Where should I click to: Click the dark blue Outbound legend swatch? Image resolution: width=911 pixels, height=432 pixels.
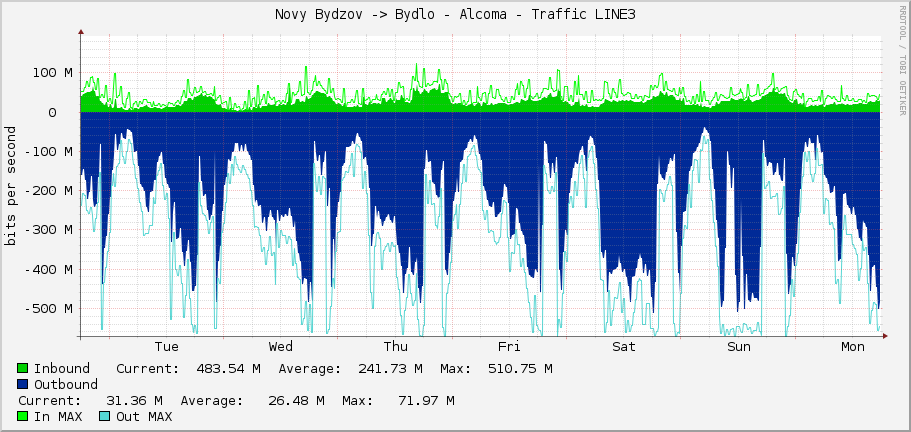click(23, 384)
